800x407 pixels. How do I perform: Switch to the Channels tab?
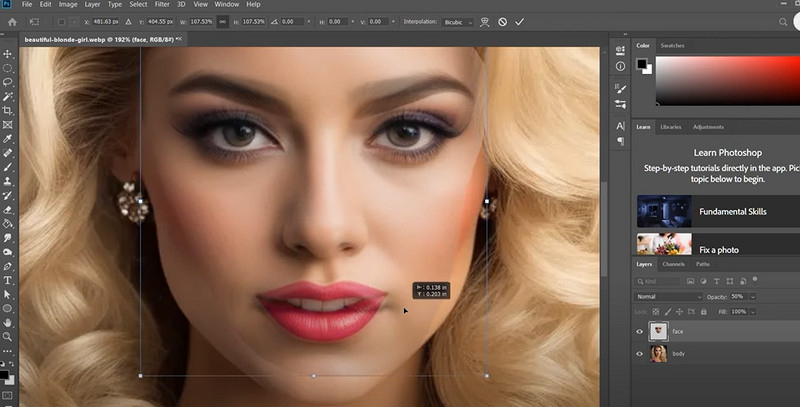[673, 264]
